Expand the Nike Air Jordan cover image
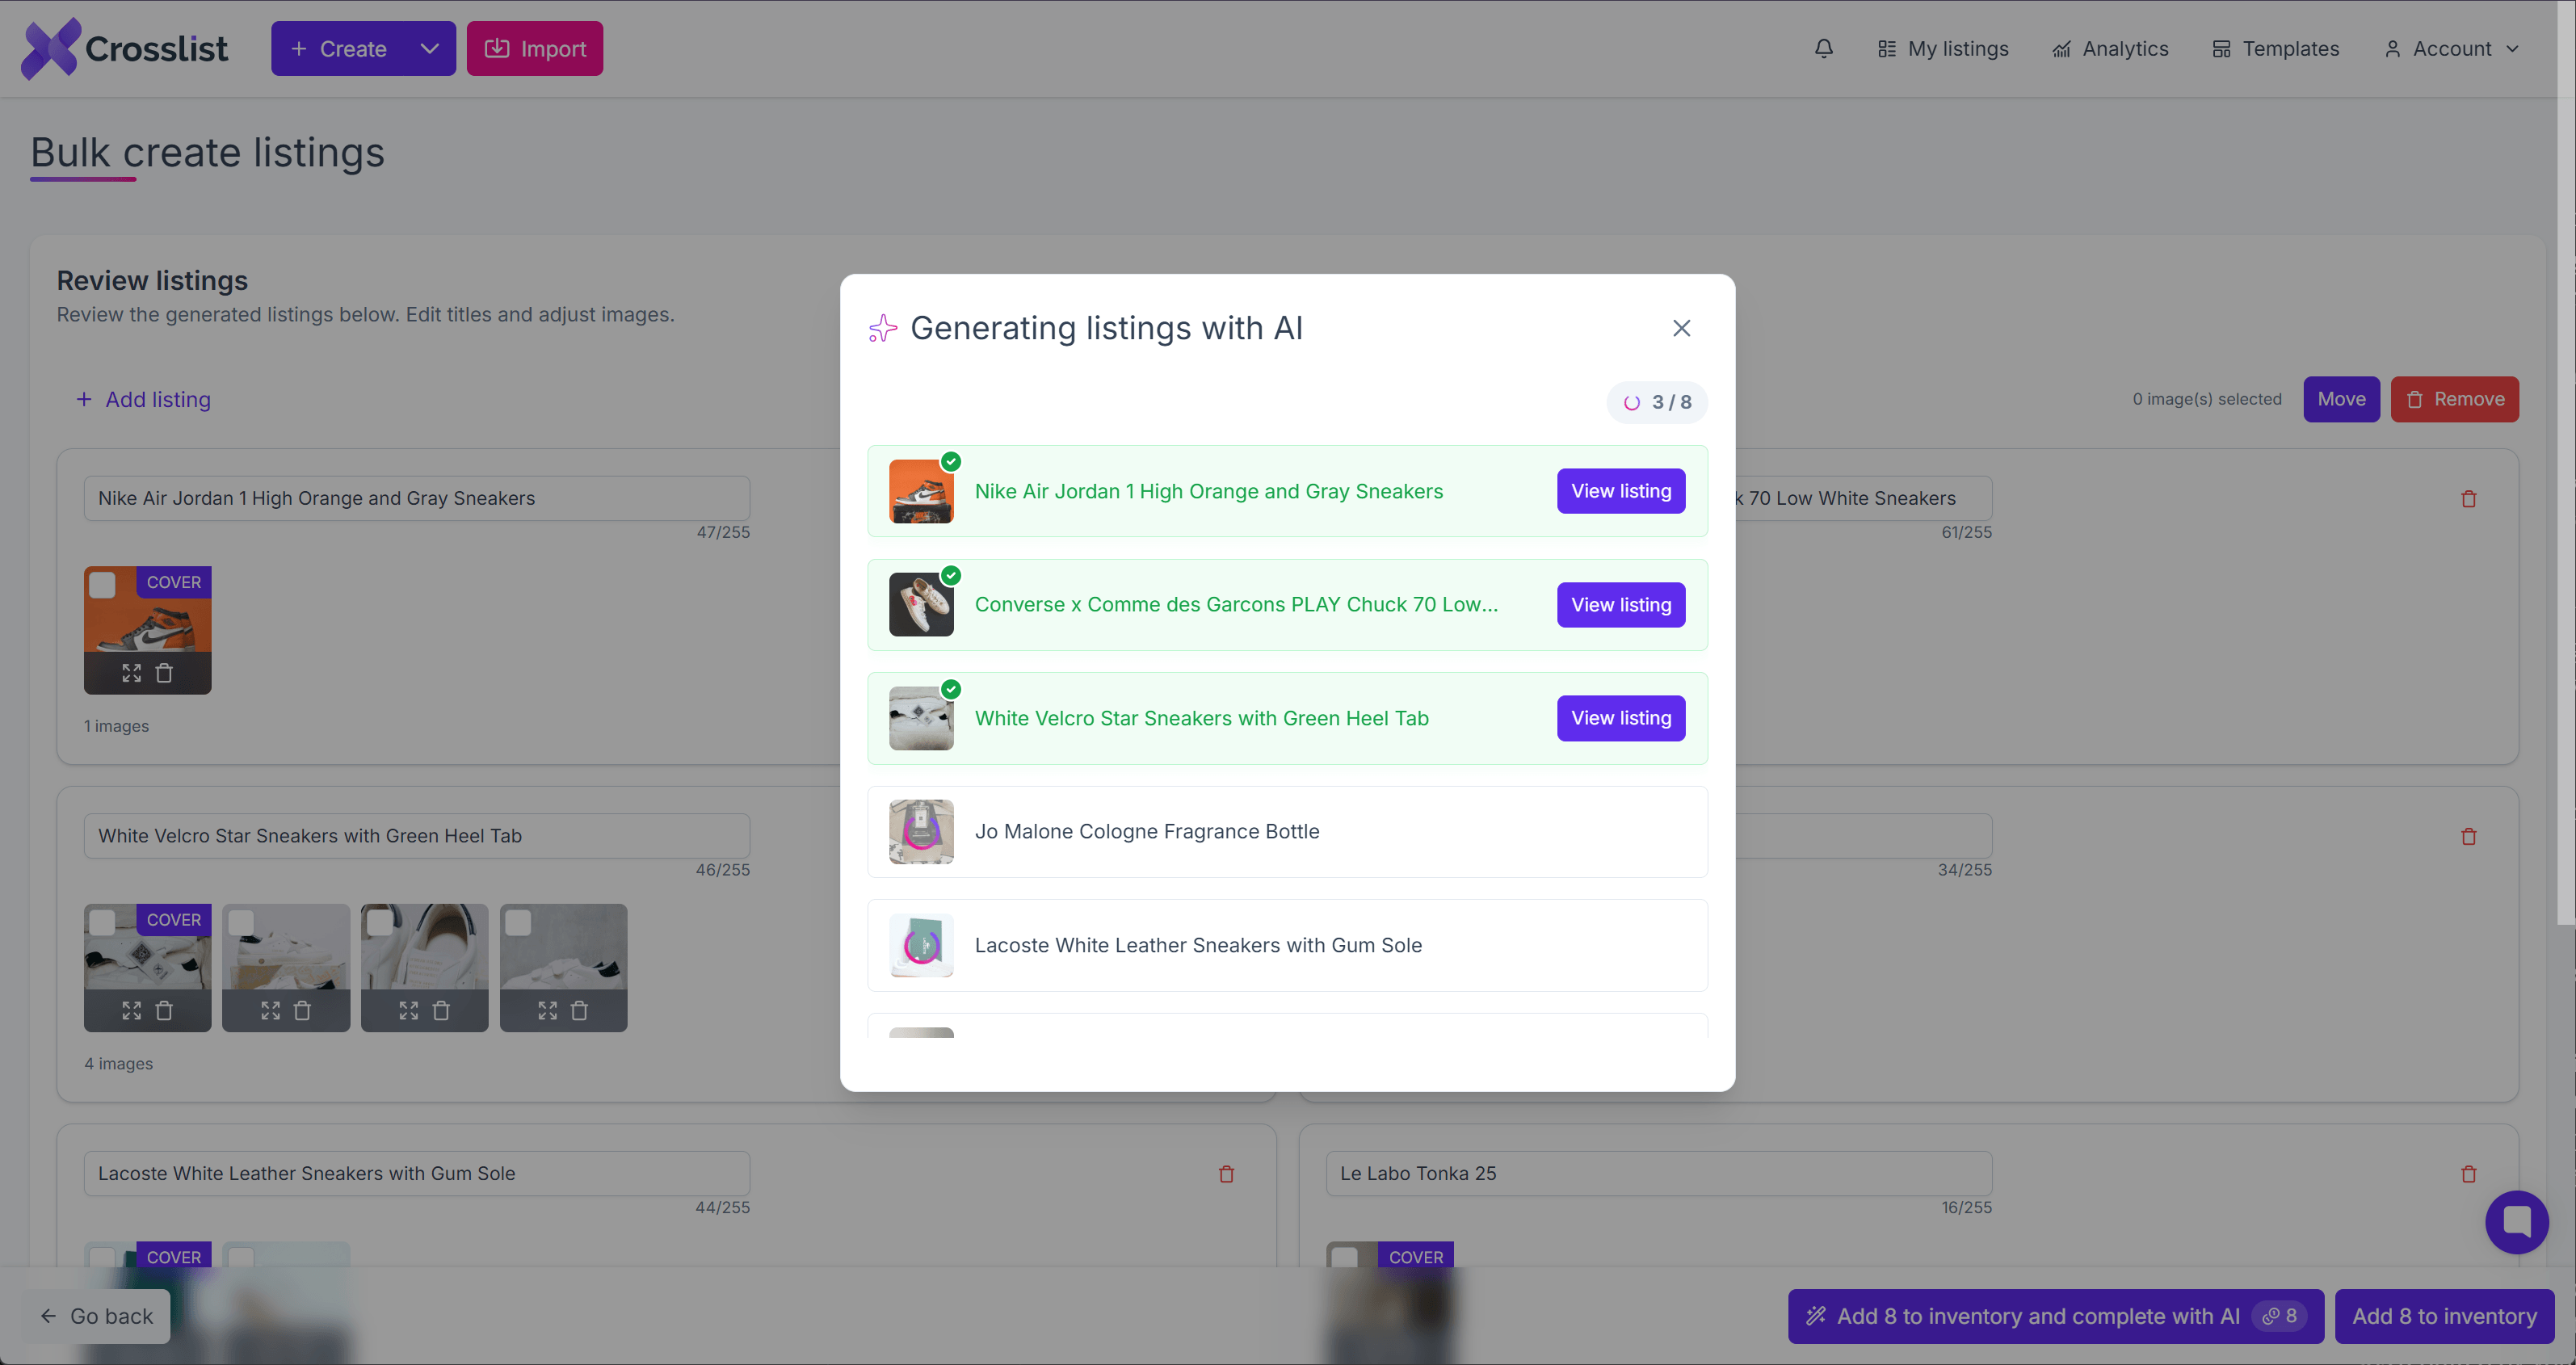This screenshot has width=2576, height=1365. [131, 673]
